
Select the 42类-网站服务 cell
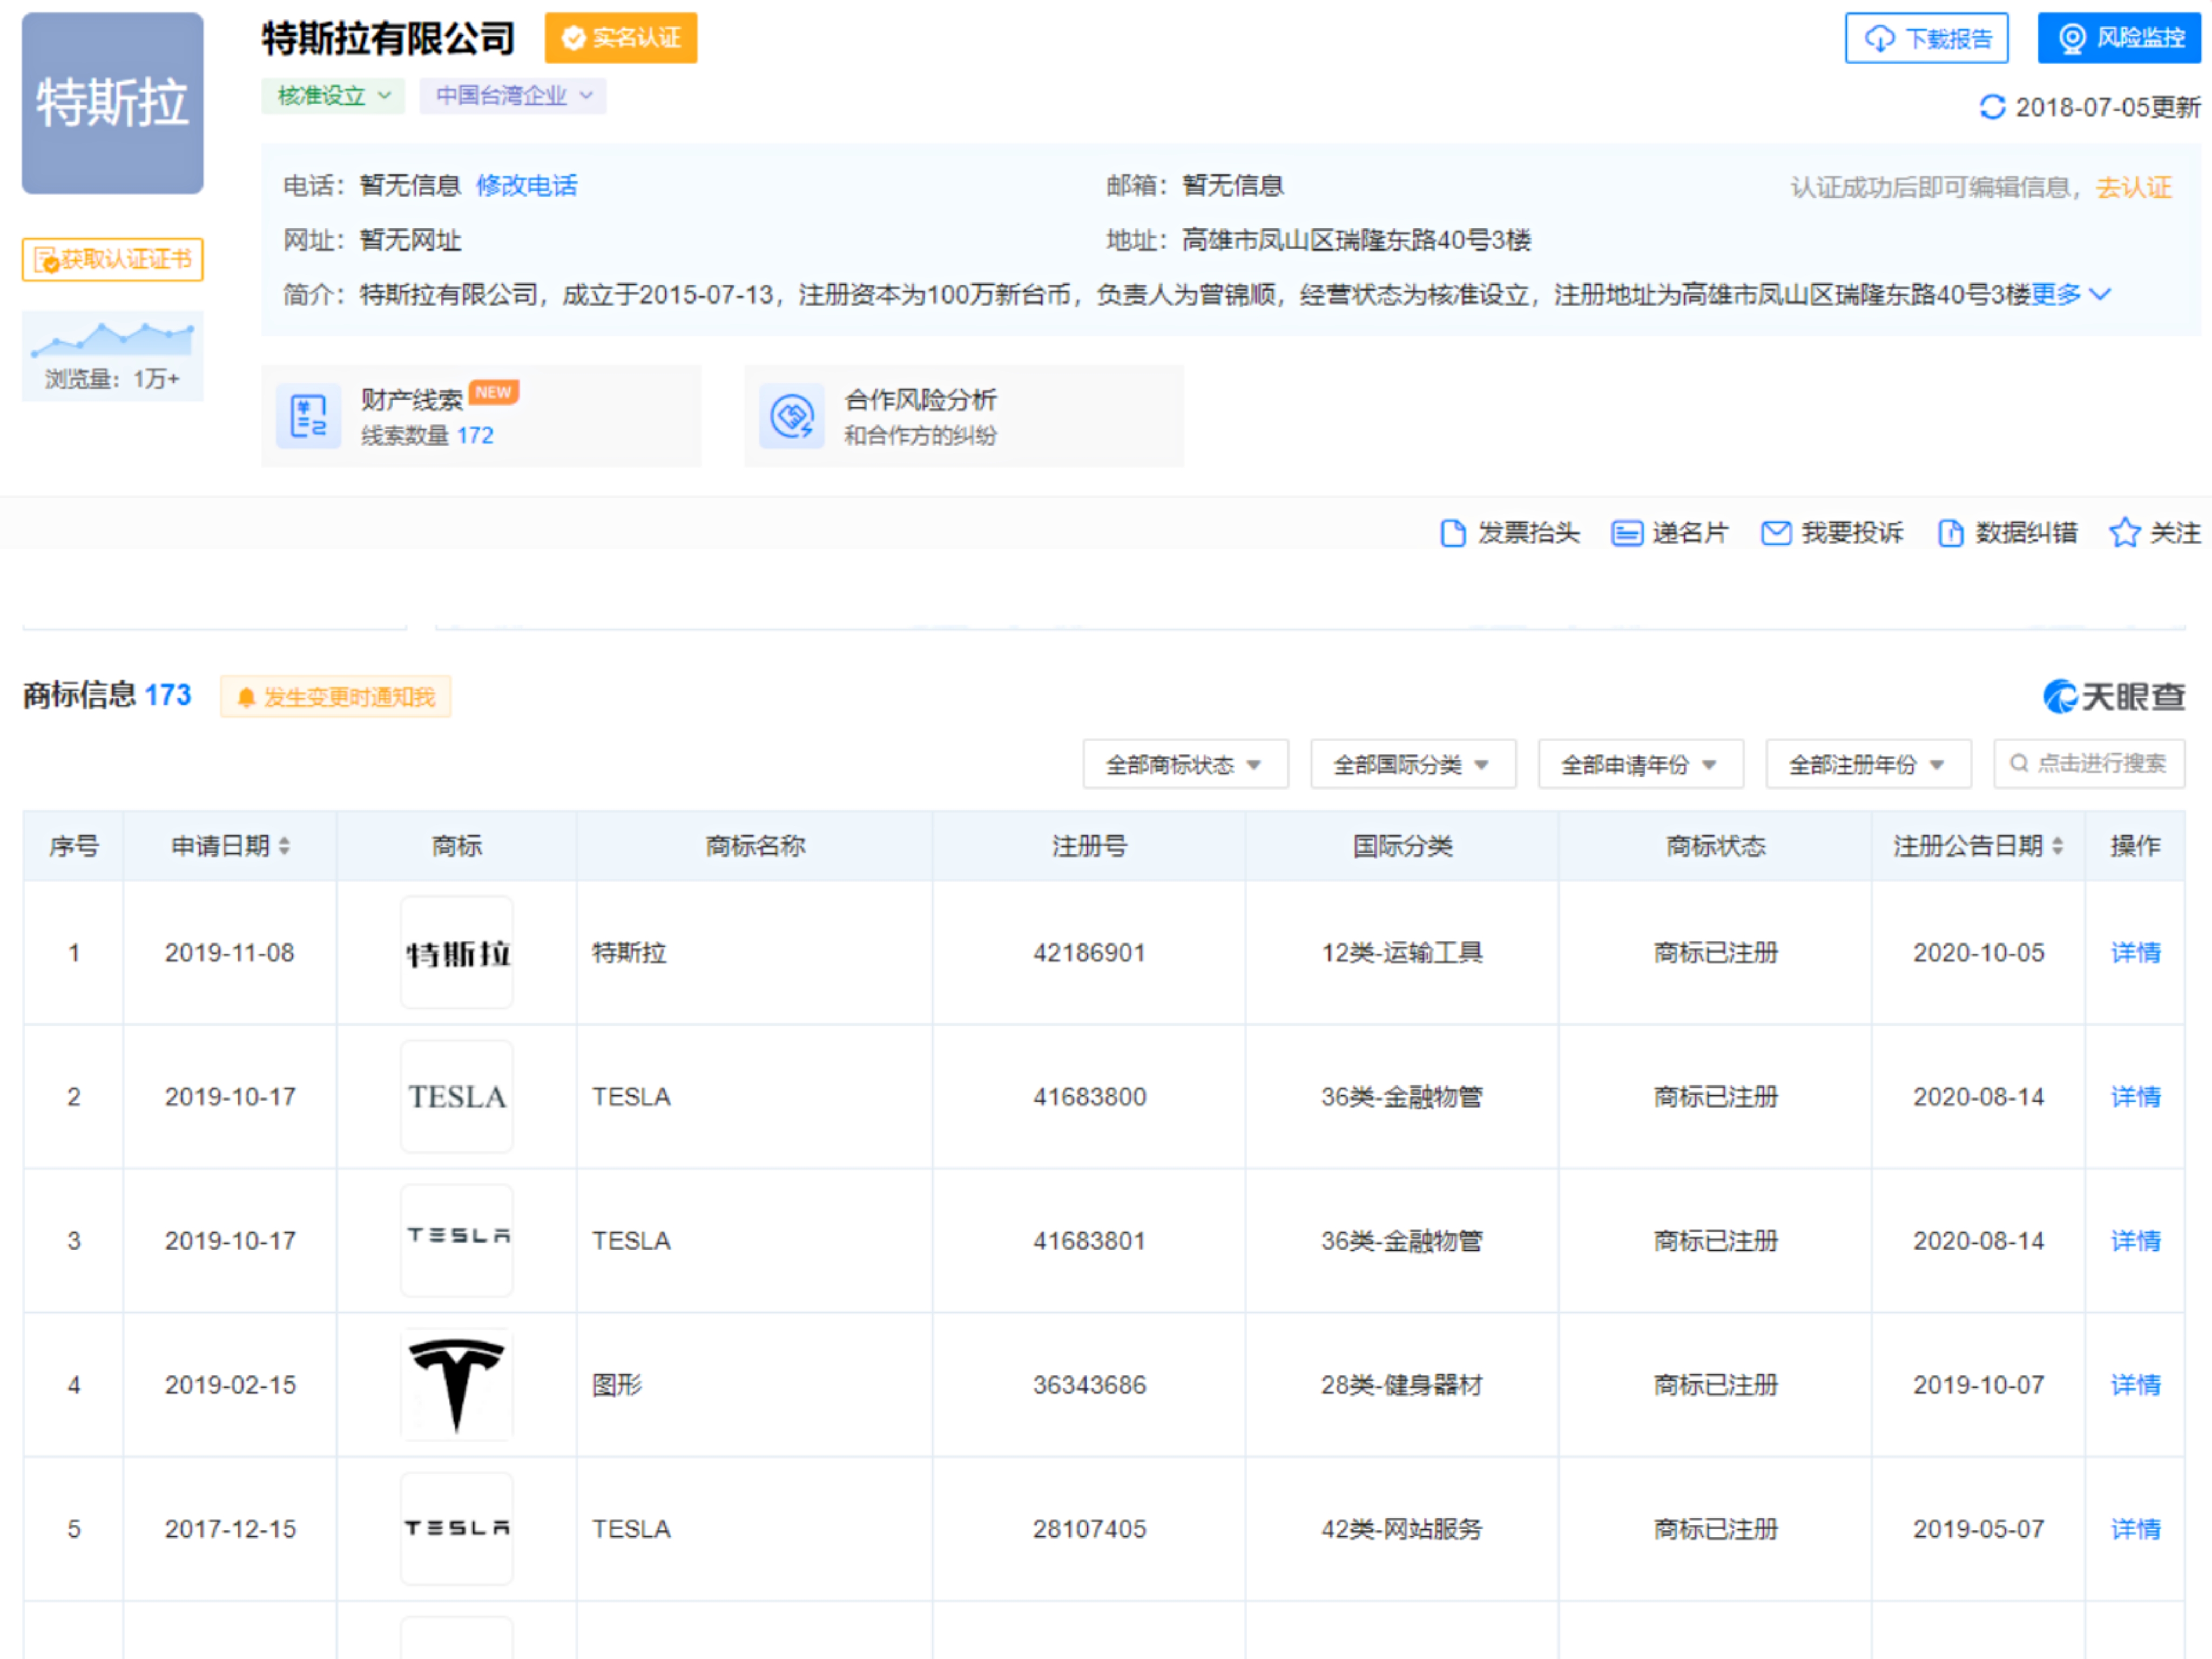(x=1402, y=1529)
